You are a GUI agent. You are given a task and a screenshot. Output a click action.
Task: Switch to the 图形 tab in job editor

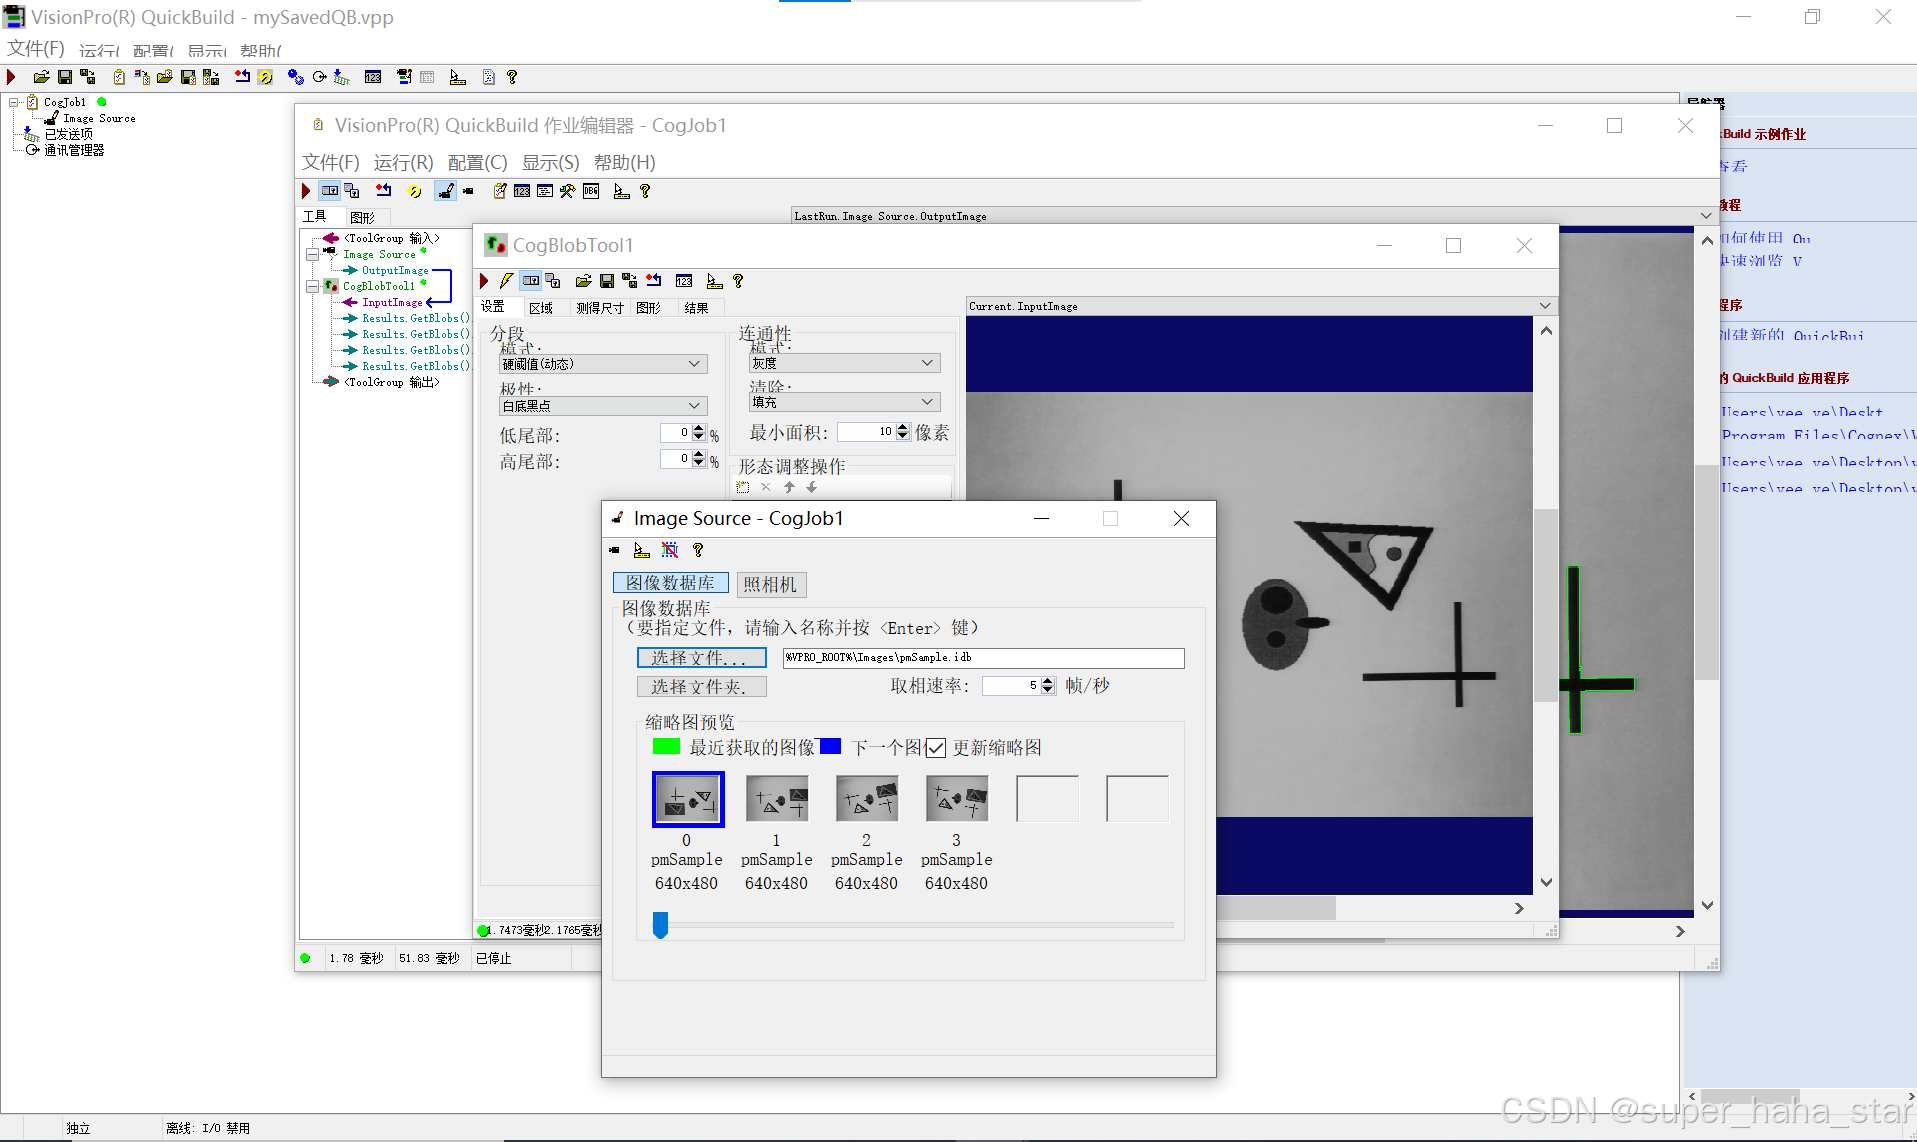point(363,217)
